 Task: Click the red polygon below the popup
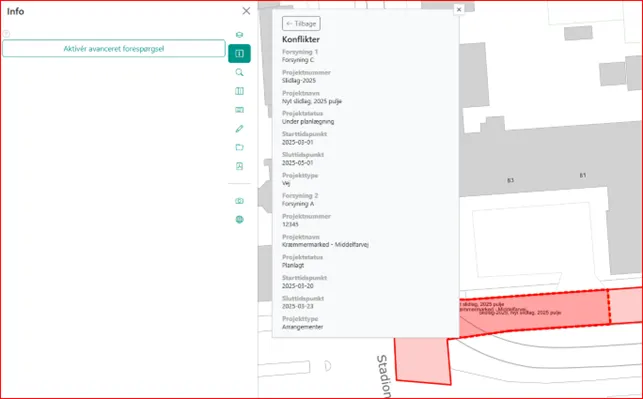pyautogui.click(x=422, y=361)
